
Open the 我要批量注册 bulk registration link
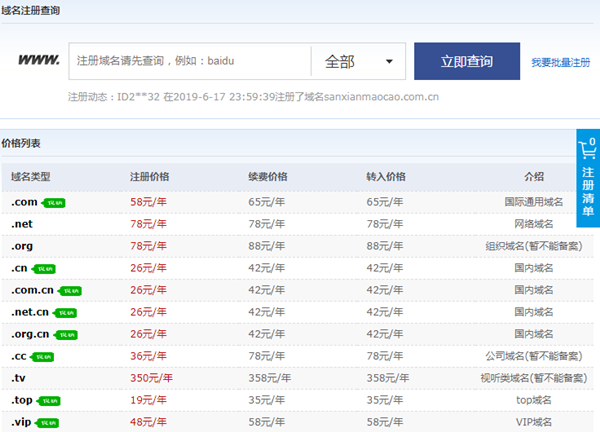561,62
